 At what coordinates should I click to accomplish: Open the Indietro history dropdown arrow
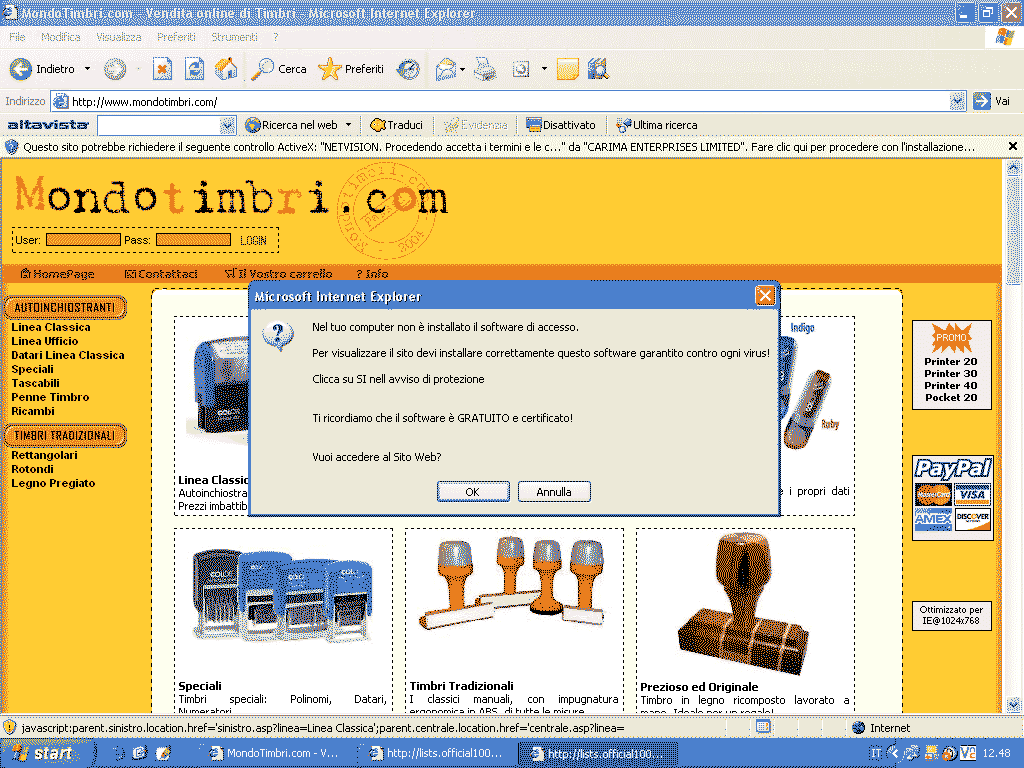[88, 69]
